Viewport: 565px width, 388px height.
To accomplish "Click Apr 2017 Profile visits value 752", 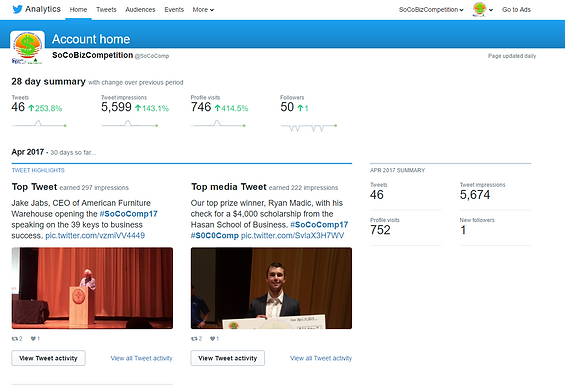I will 380,230.
